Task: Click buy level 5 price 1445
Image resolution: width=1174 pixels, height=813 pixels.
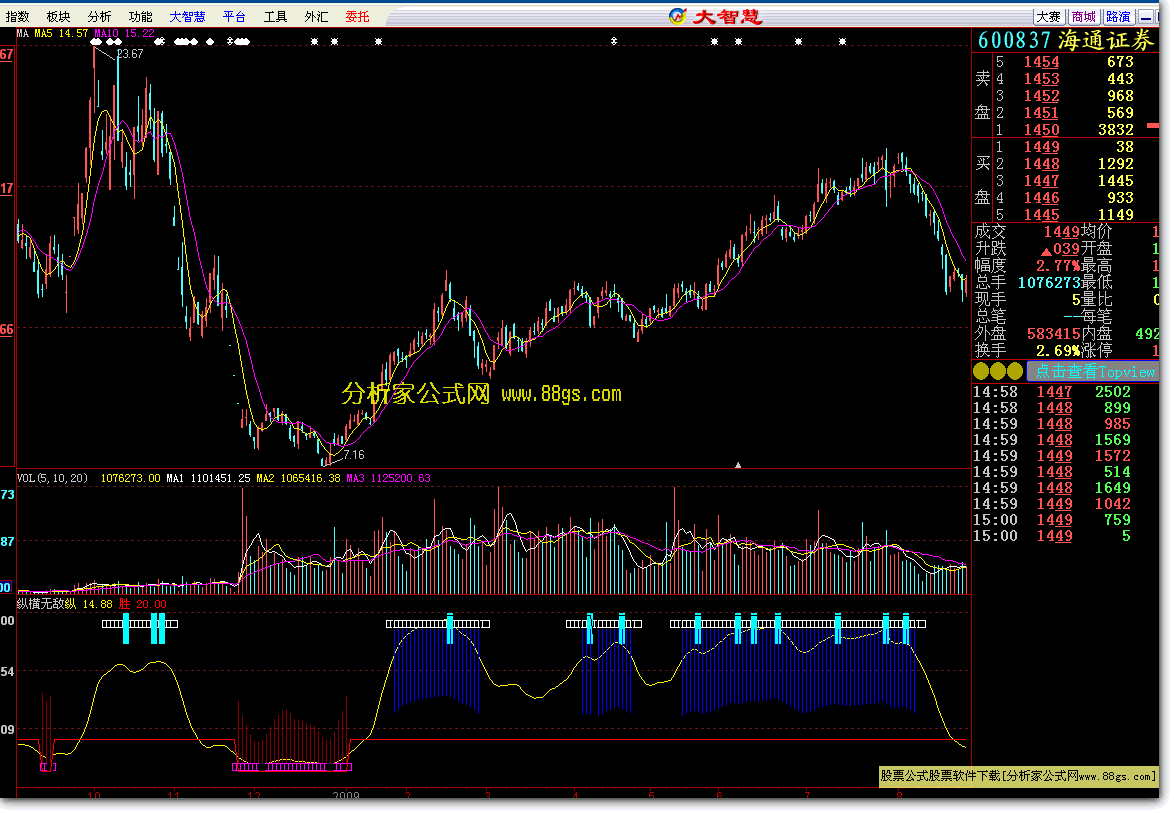Action: 1041,215
